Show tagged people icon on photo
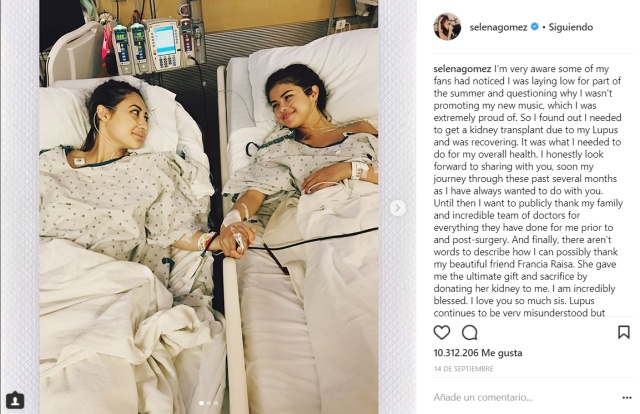Image resolution: width=640 pixels, height=414 pixels. (15, 401)
